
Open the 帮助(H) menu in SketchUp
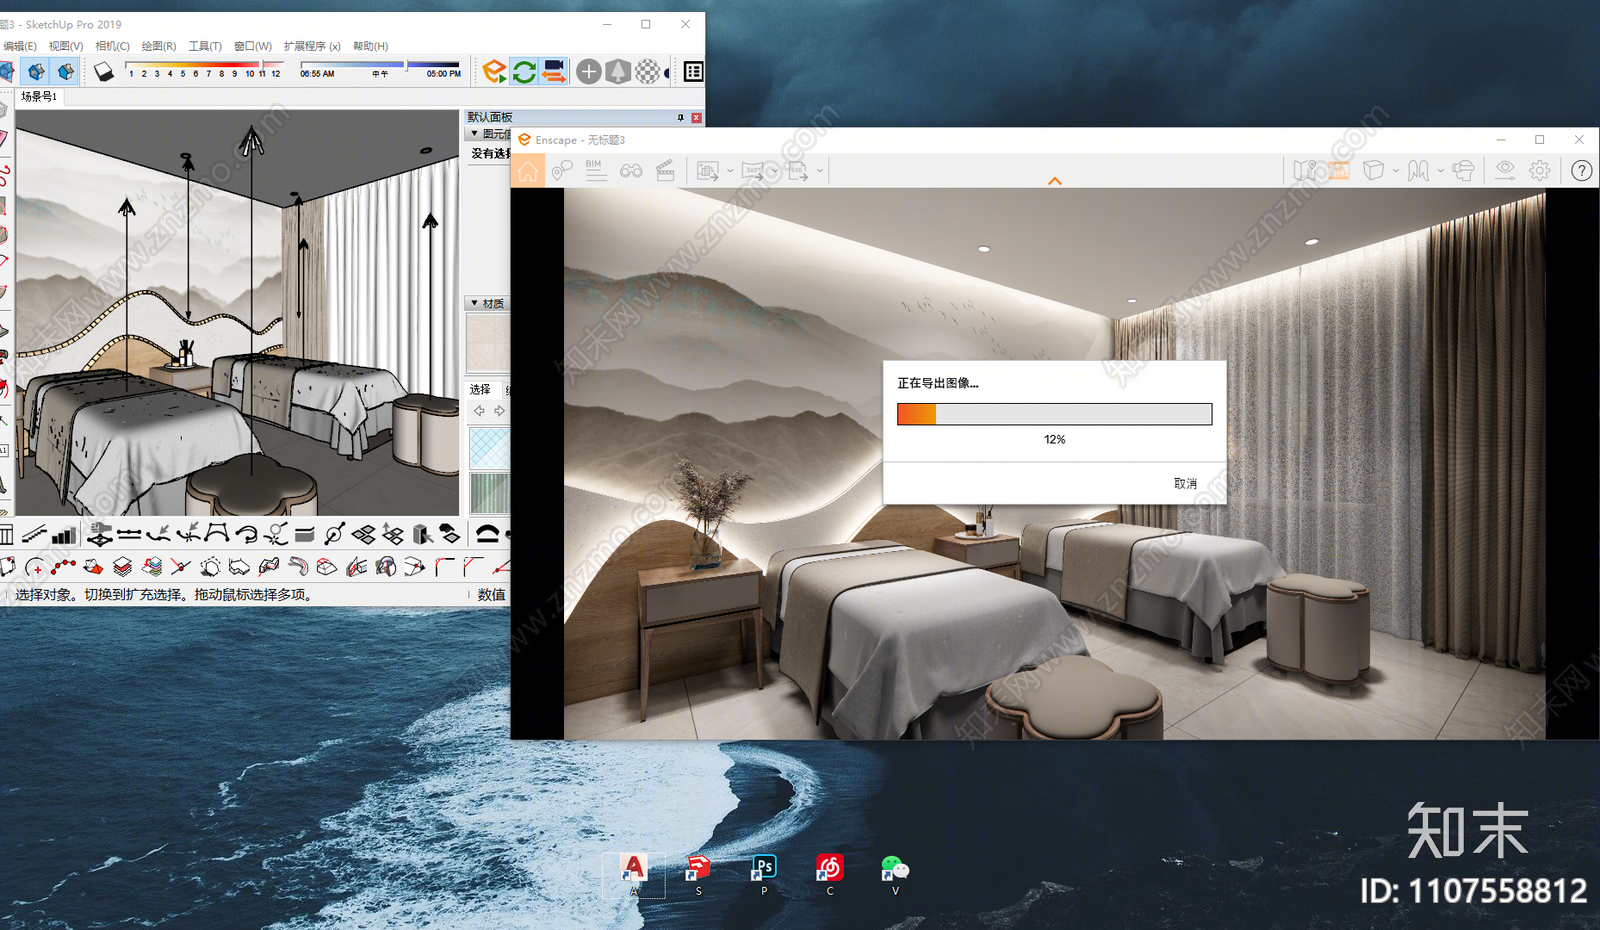click(x=370, y=46)
